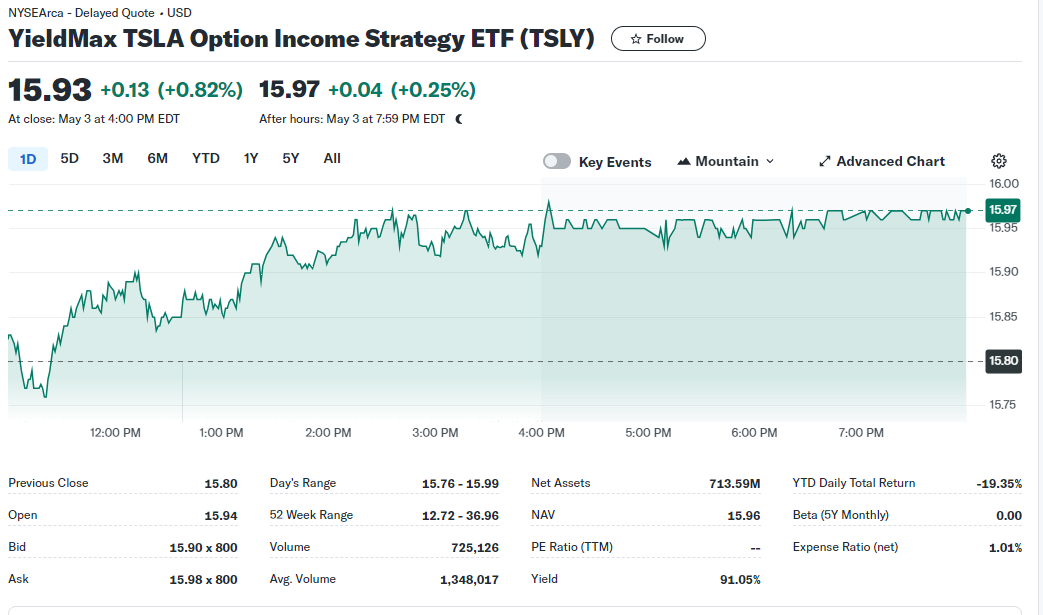Click the Bid value 15.90 x 800
This screenshot has height=615, width=1043.
pos(204,548)
